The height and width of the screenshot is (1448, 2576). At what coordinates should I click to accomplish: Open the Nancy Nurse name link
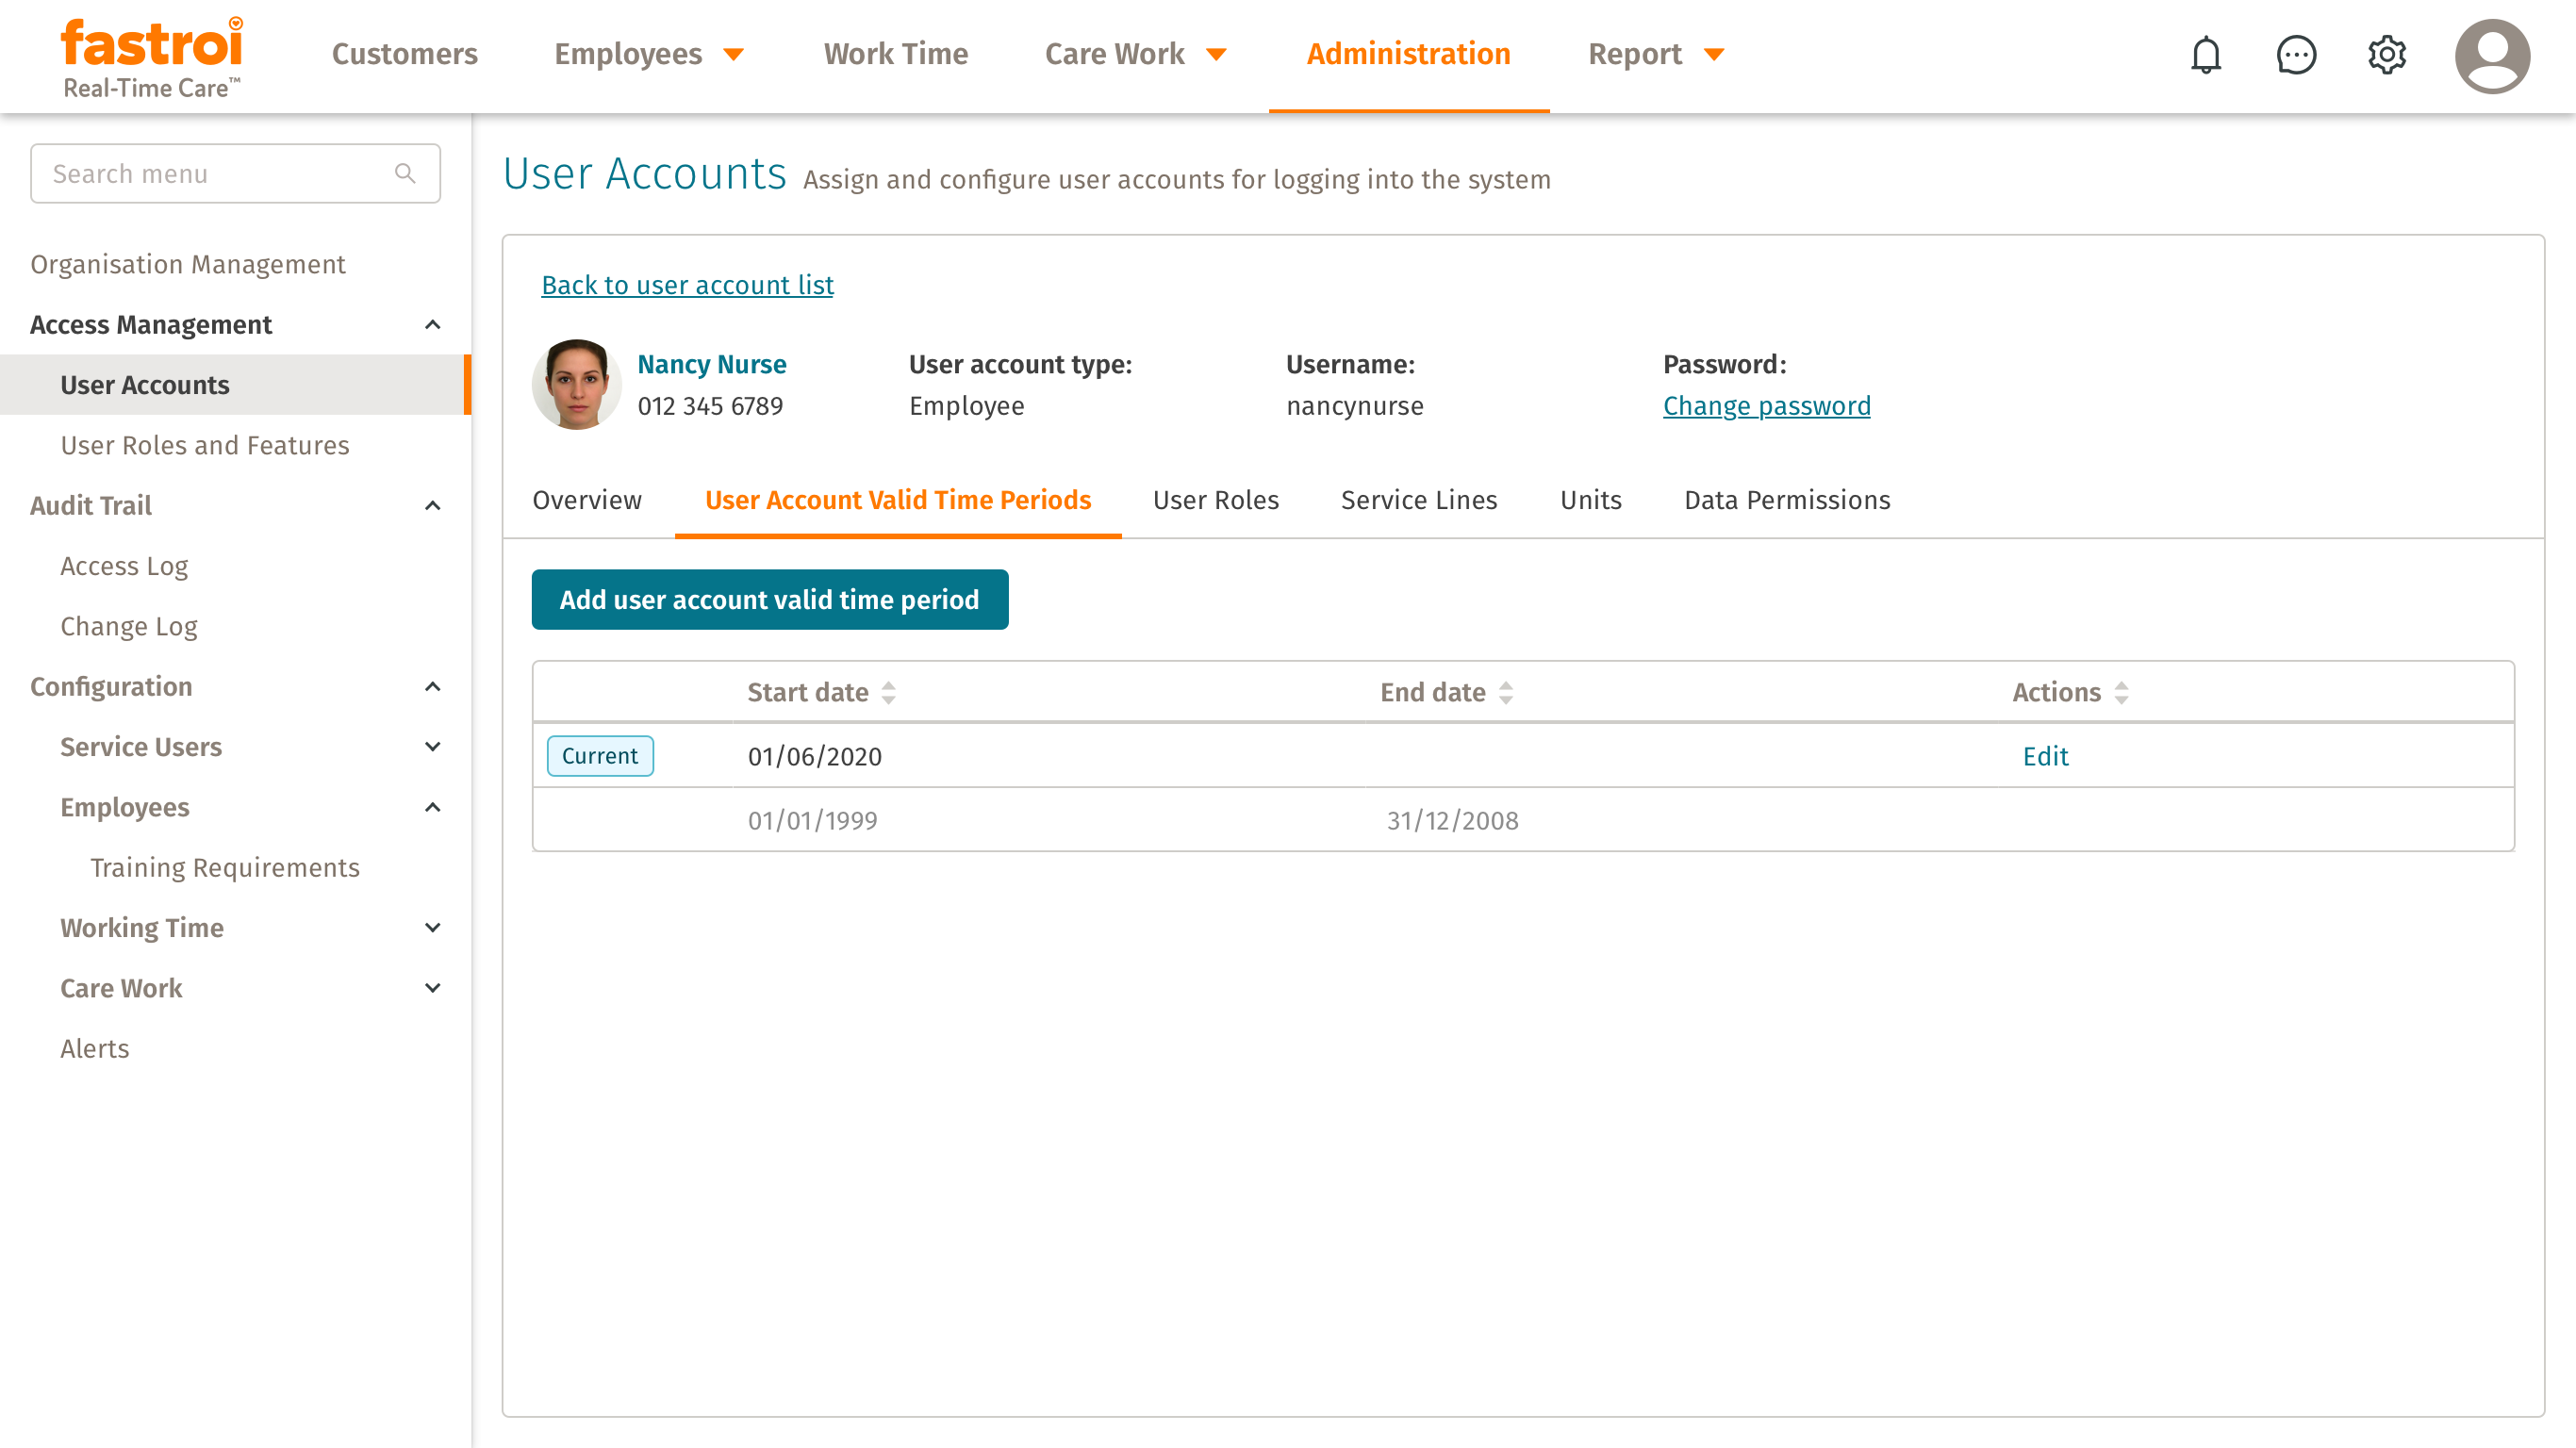pyautogui.click(x=712, y=364)
